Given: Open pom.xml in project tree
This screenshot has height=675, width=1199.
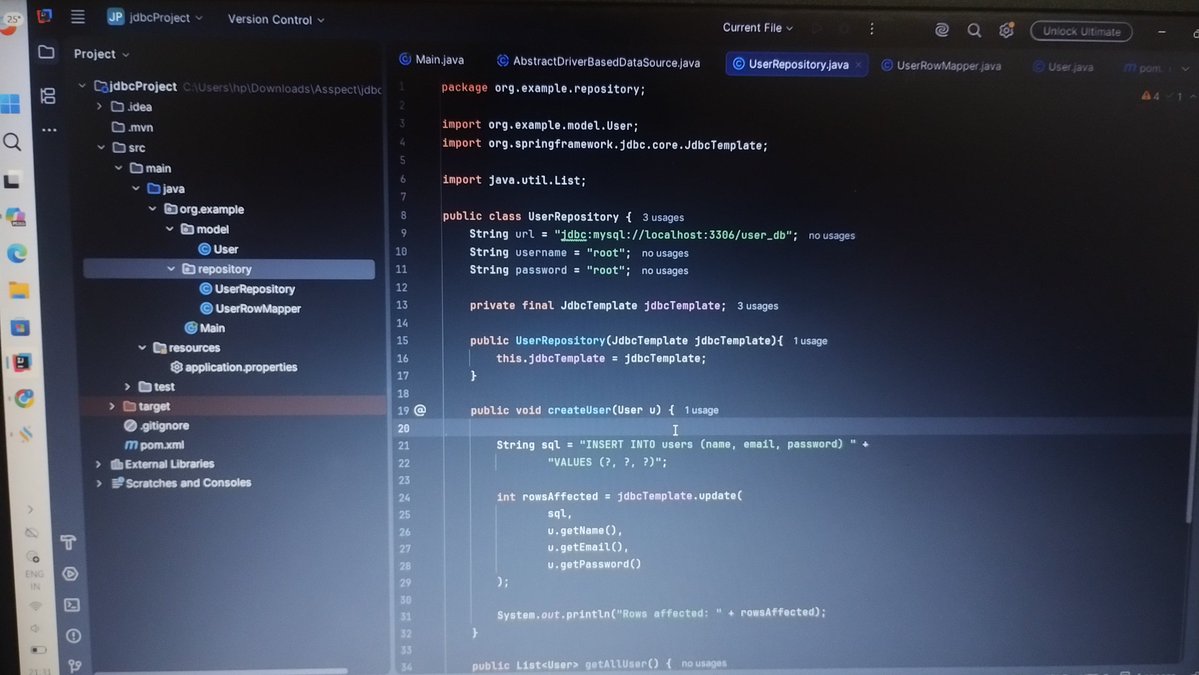Looking at the screenshot, I should coord(154,445).
